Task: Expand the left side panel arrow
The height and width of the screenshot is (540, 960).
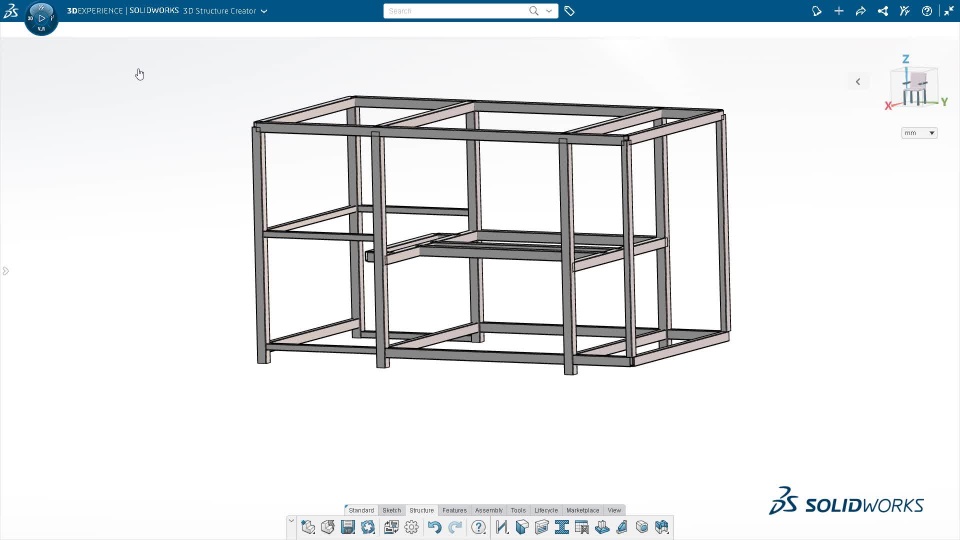Action: pos(6,271)
